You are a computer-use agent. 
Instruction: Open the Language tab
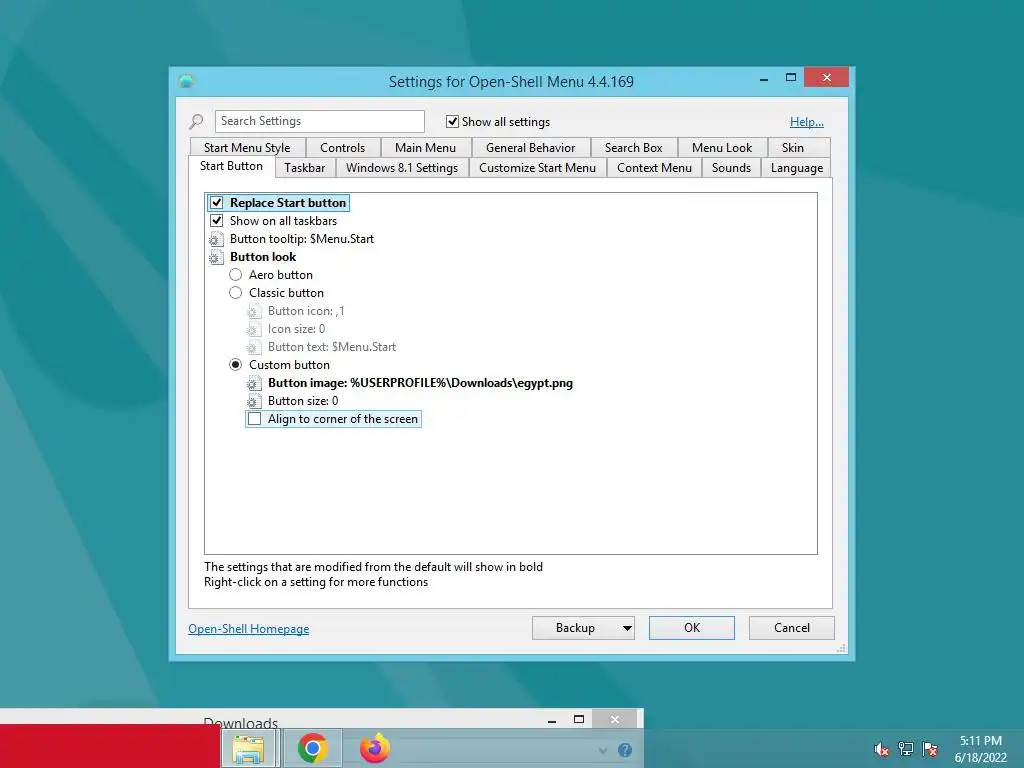[797, 168]
